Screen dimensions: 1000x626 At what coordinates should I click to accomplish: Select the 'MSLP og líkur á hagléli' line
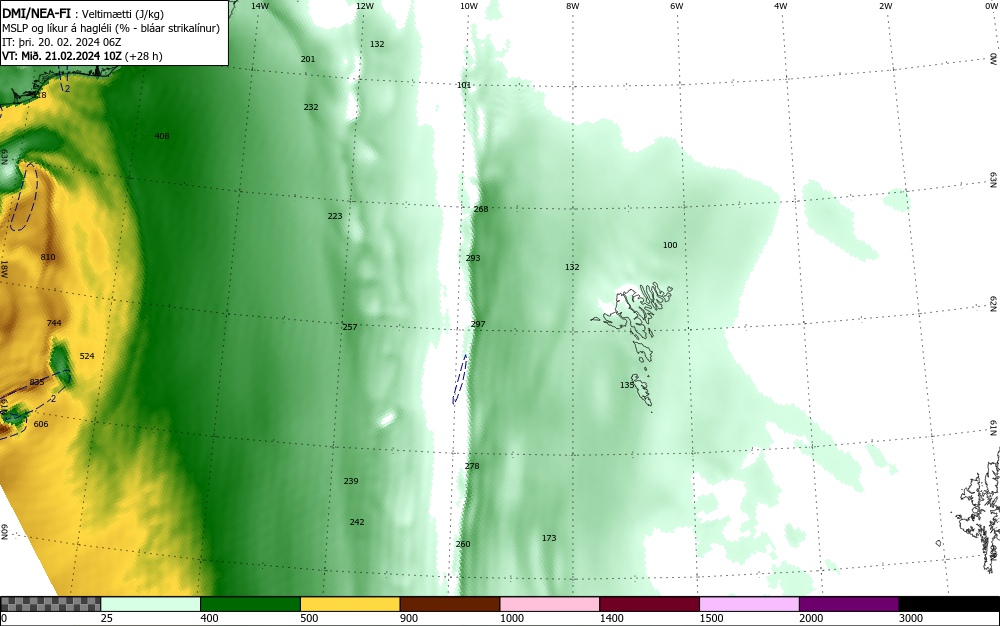tap(111, 28)
